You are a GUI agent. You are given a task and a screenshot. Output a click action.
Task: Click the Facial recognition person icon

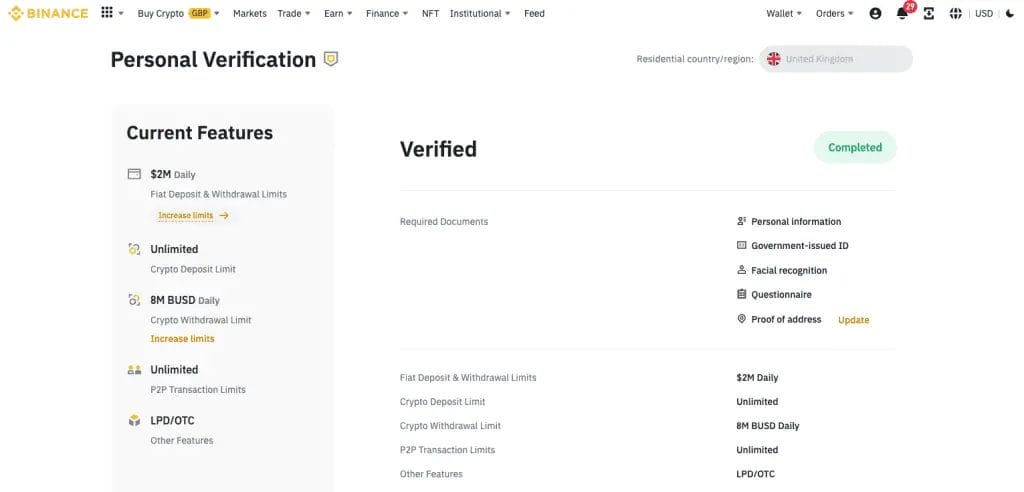[x=741, y=270]
